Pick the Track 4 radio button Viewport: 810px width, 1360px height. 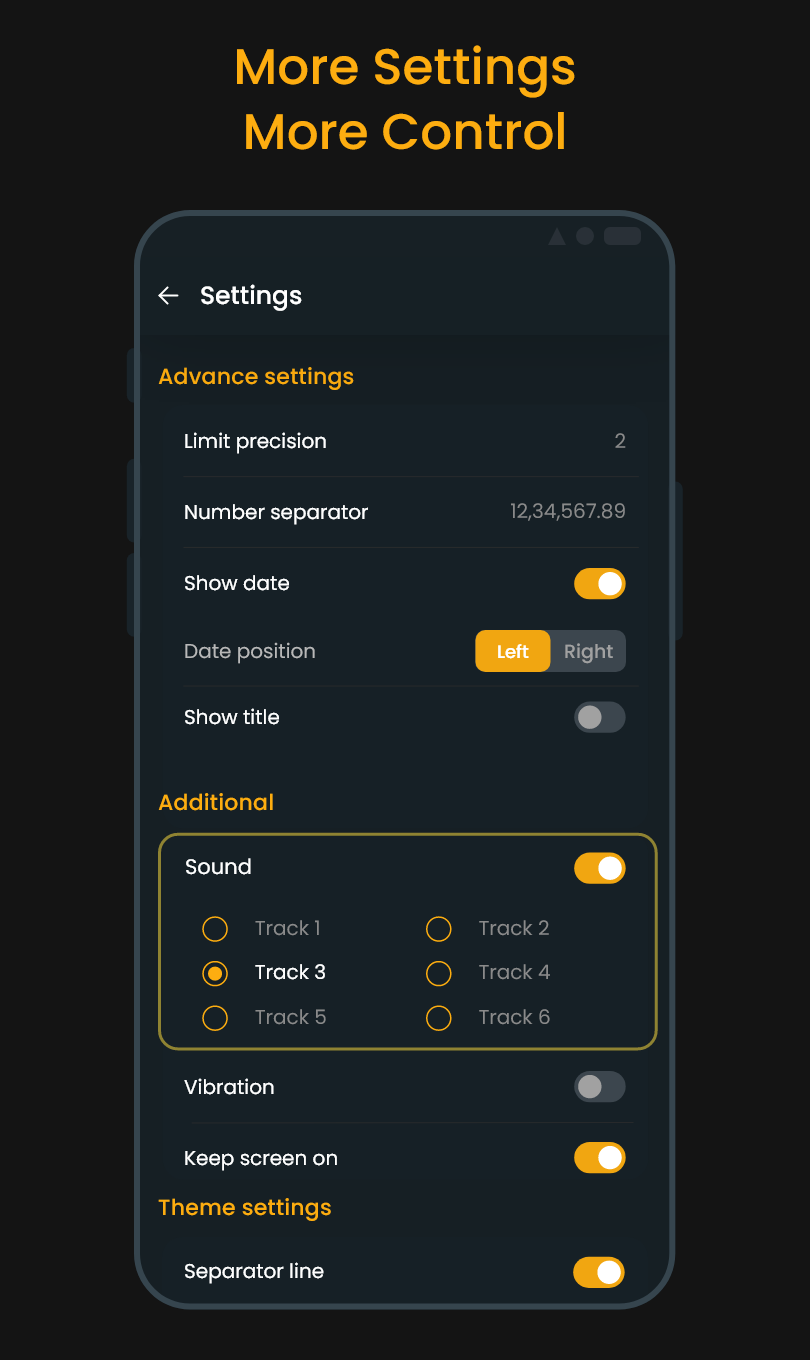(438, 973)
